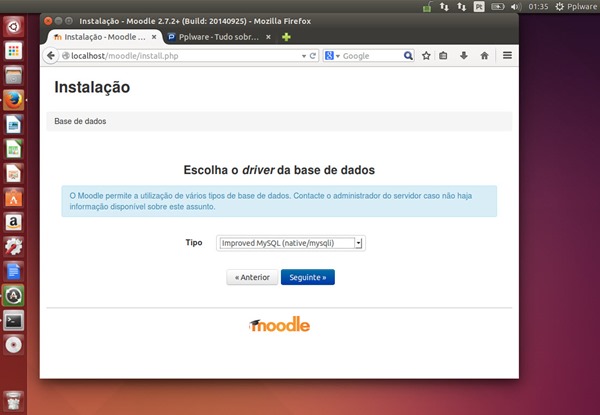
Task: Click the Instalação page heading
Action: pyautogui.click(x=92, y=87)
